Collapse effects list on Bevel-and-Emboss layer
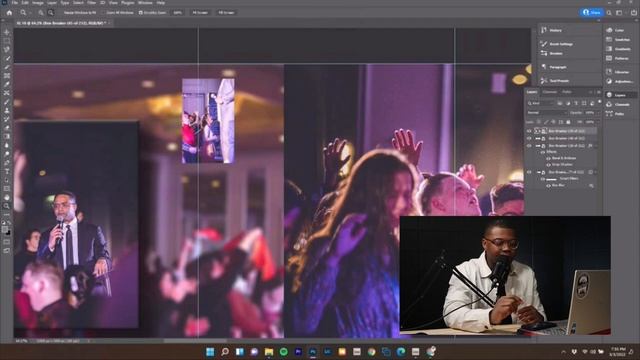640x360 pixels. point(596,146)
